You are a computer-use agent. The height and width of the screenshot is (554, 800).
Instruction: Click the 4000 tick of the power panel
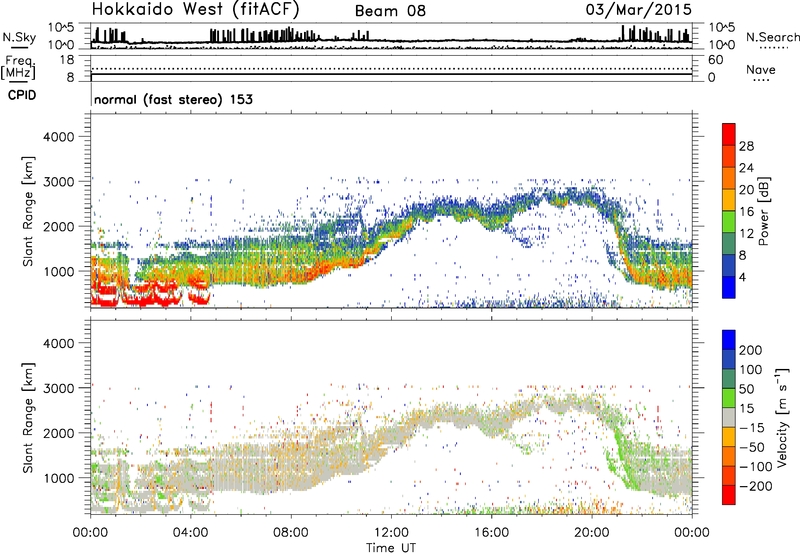(x=59, y=137)
